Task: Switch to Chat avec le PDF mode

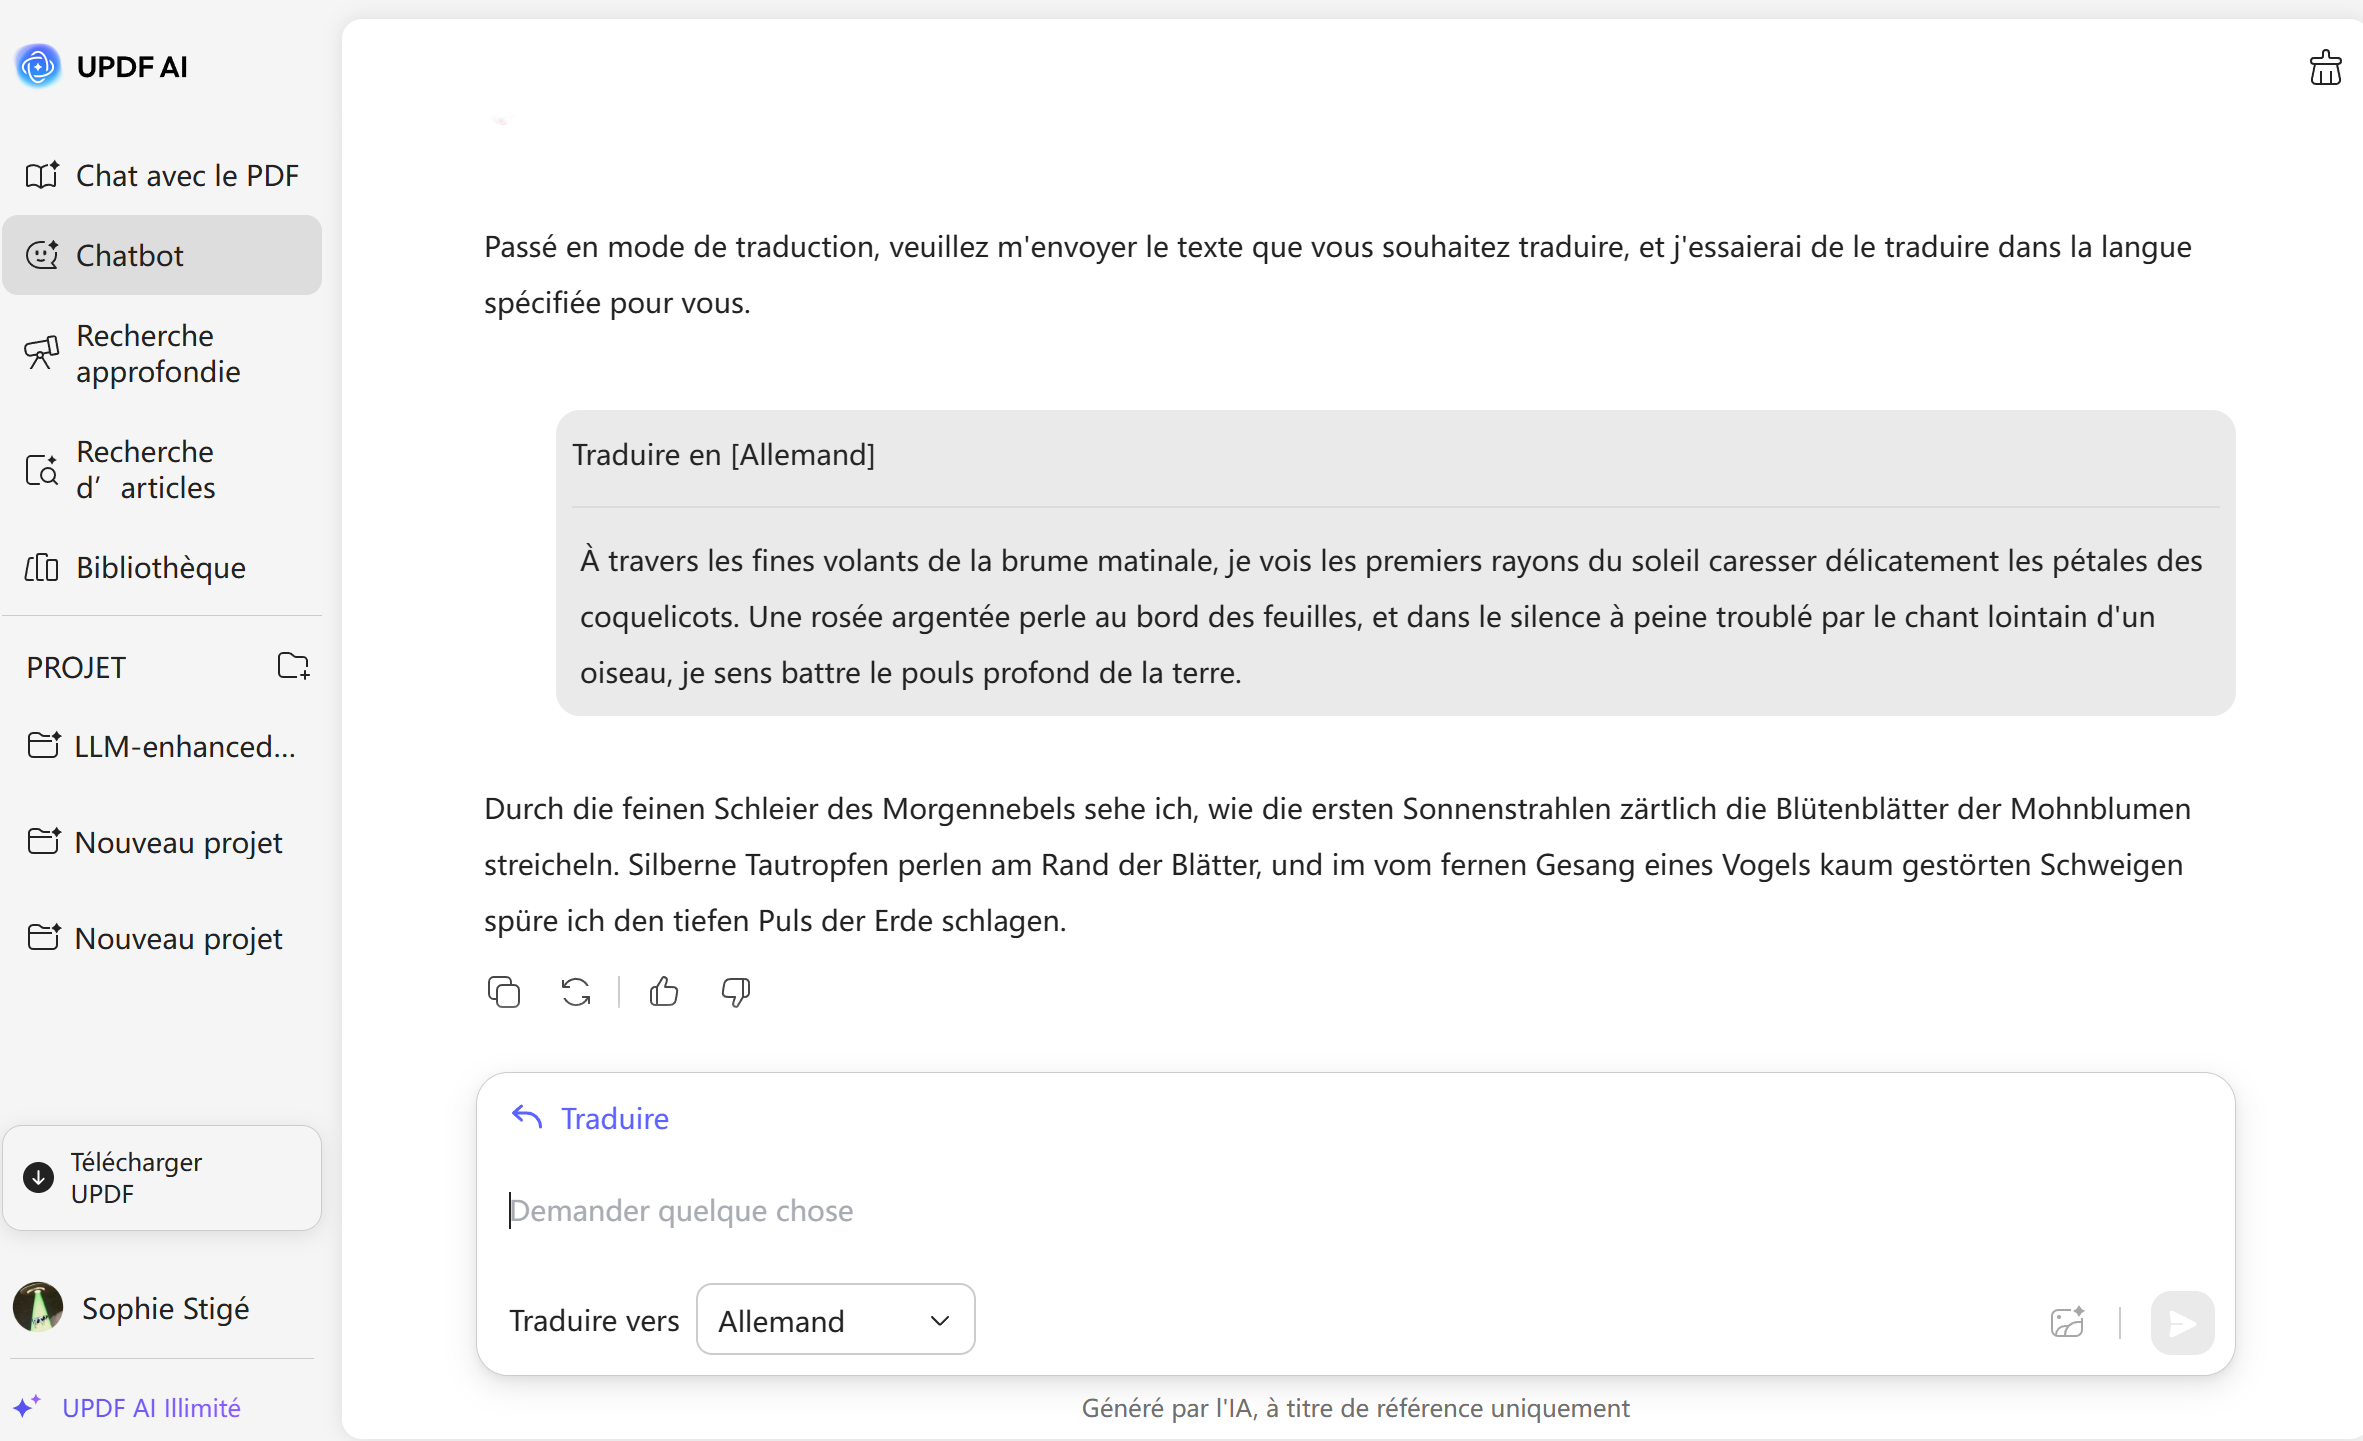Action: point(163,174)
